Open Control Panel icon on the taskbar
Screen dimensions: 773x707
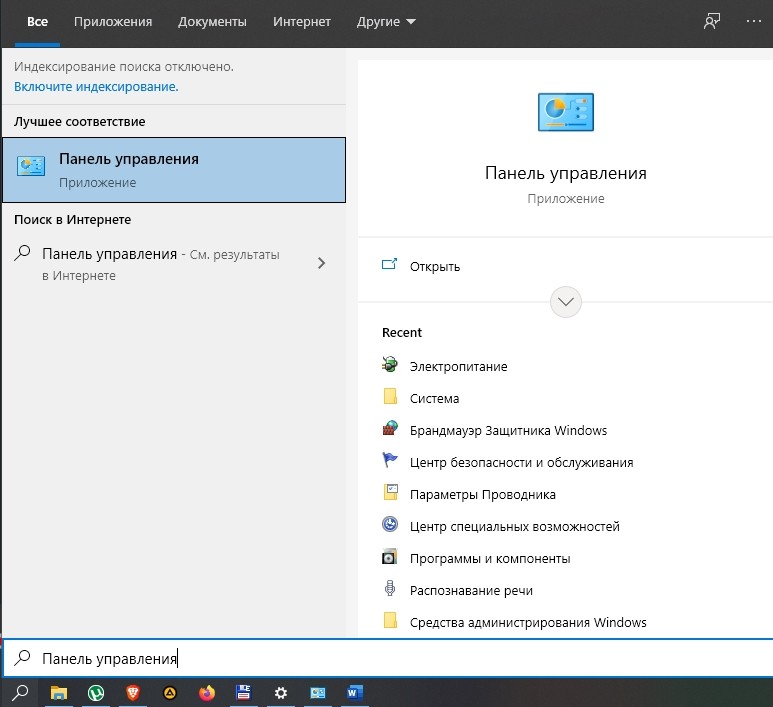point(317,693)
